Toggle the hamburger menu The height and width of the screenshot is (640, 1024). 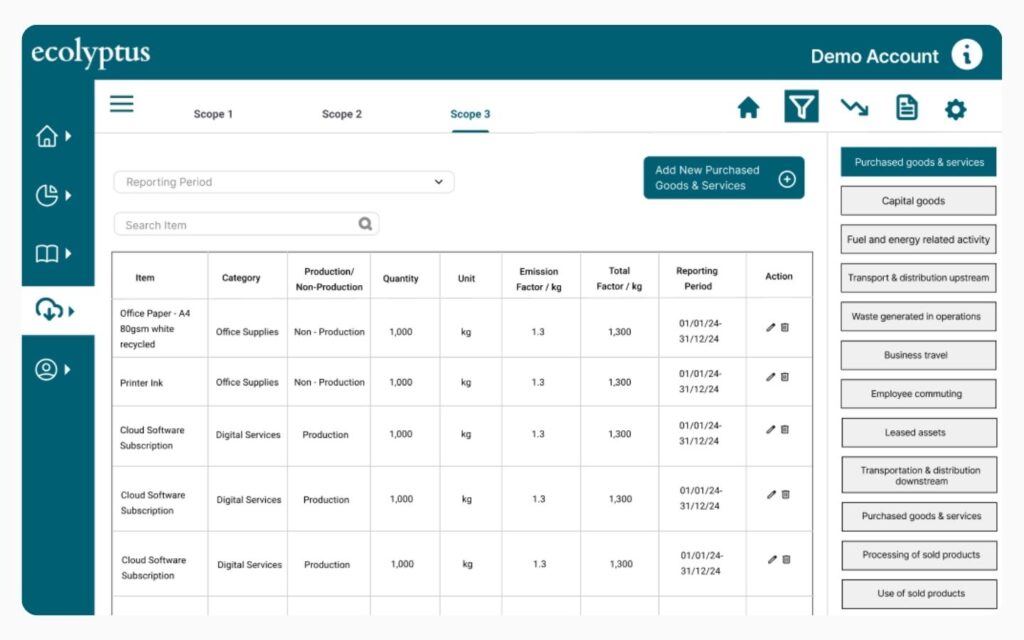[x=122, y=104]
